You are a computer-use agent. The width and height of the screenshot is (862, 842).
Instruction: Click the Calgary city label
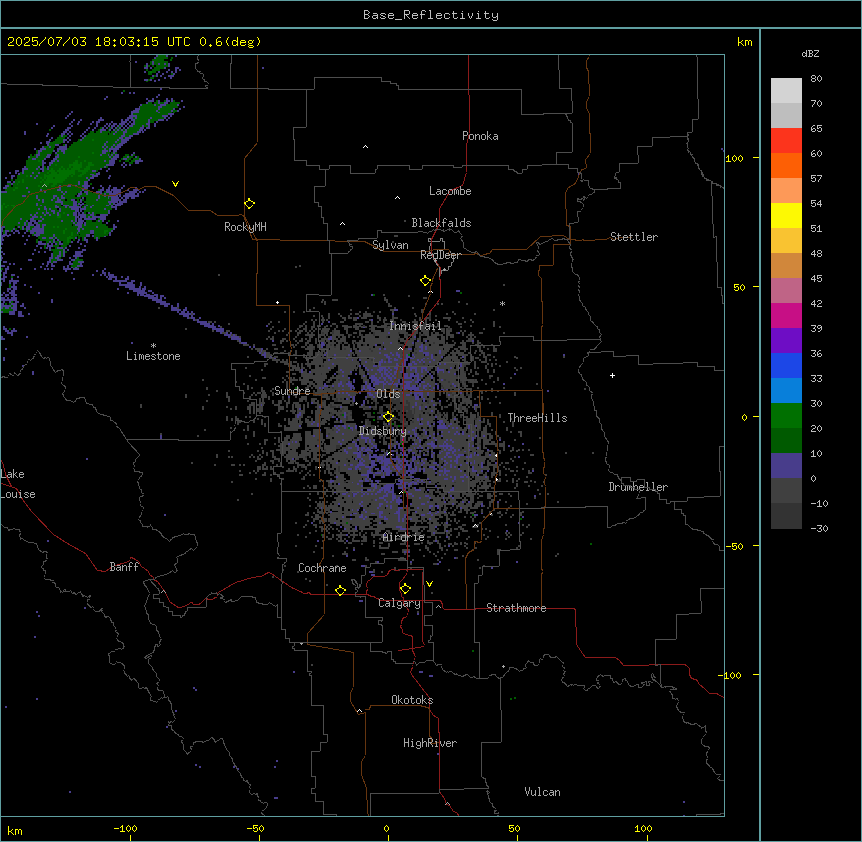(x=399, y=603)
